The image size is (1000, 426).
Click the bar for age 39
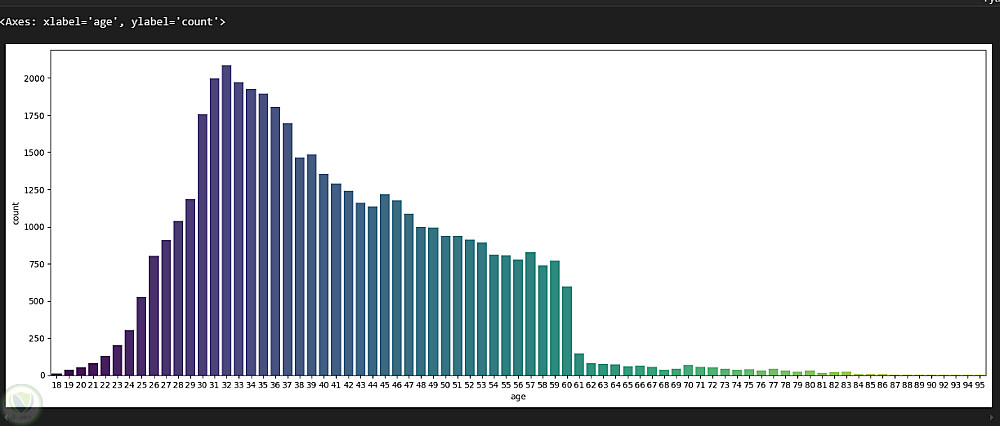tap(312, 265)
